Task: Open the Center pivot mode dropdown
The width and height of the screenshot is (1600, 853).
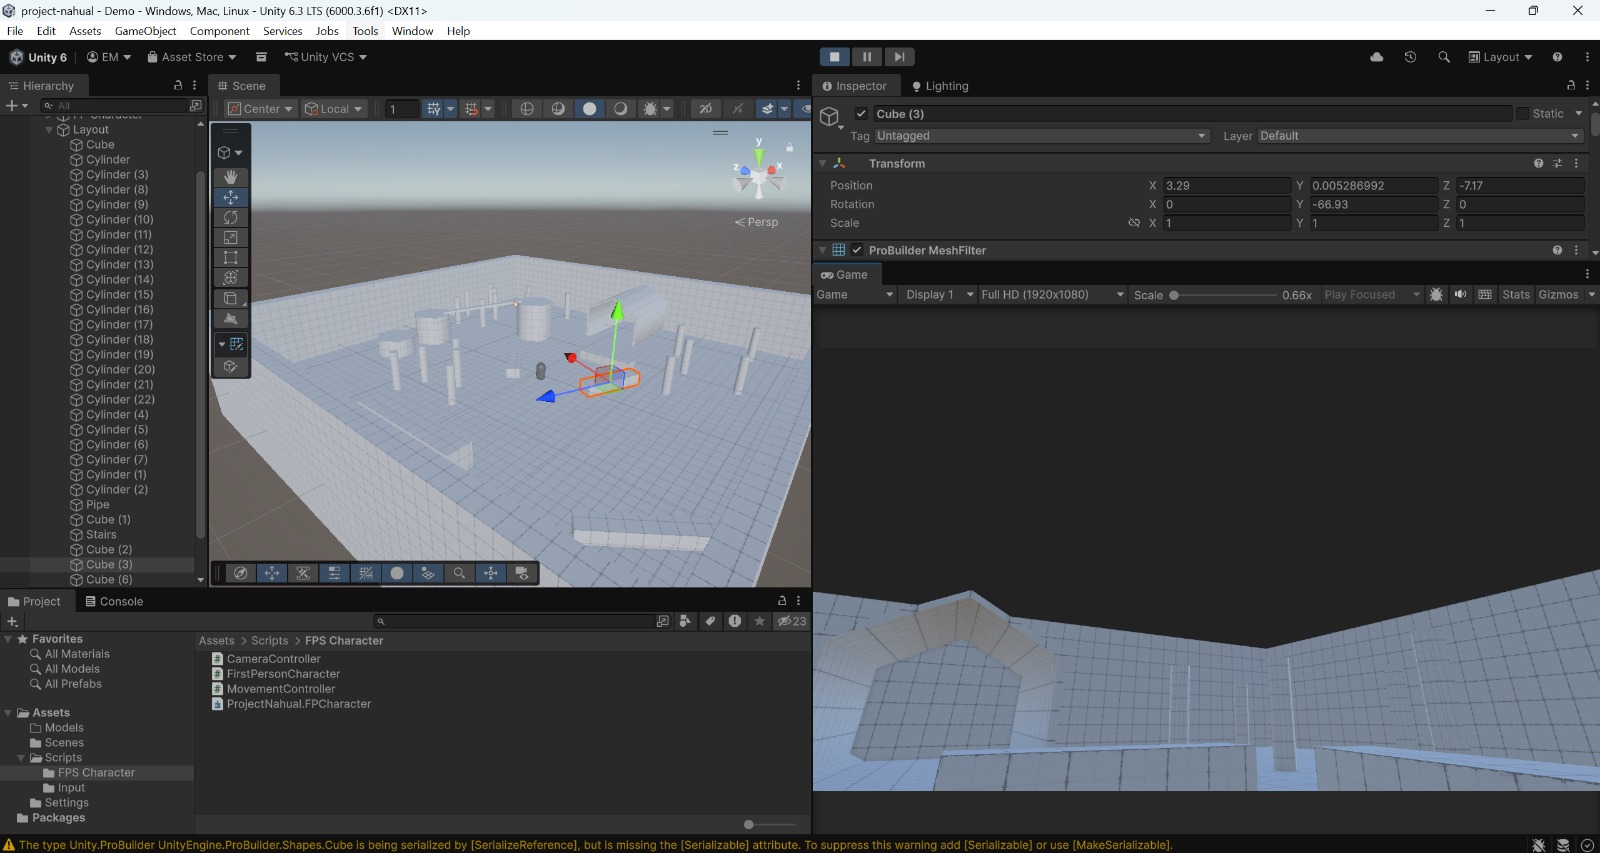Action: [x=260, y=109]
